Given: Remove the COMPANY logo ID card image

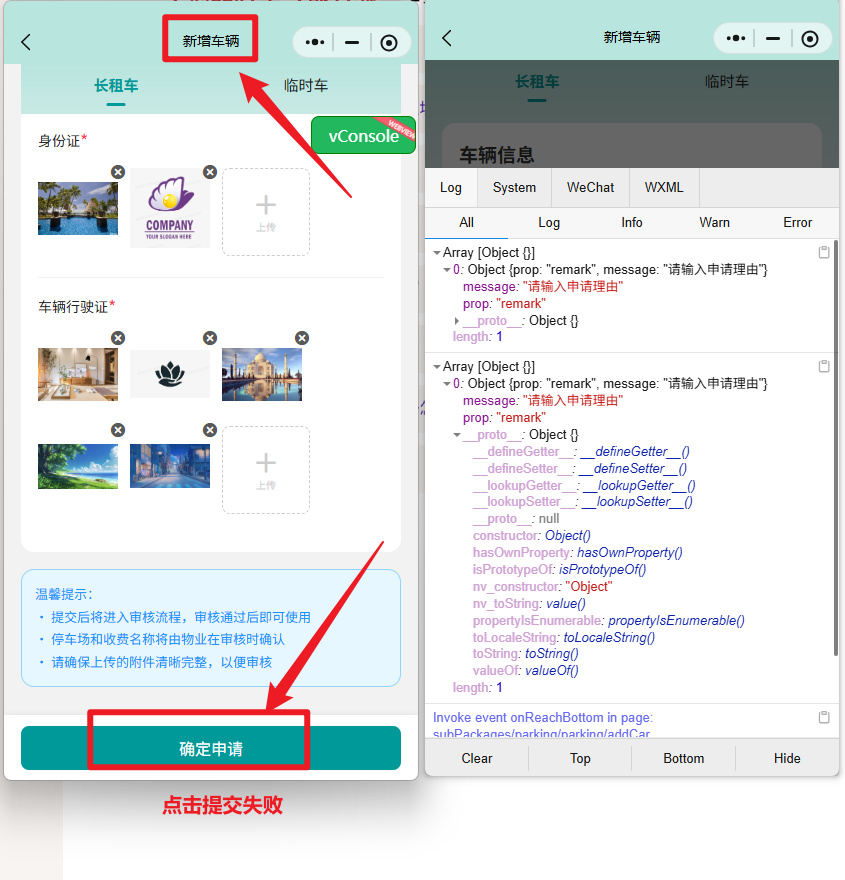Looking at the screenshot, I should pos(209,172).
